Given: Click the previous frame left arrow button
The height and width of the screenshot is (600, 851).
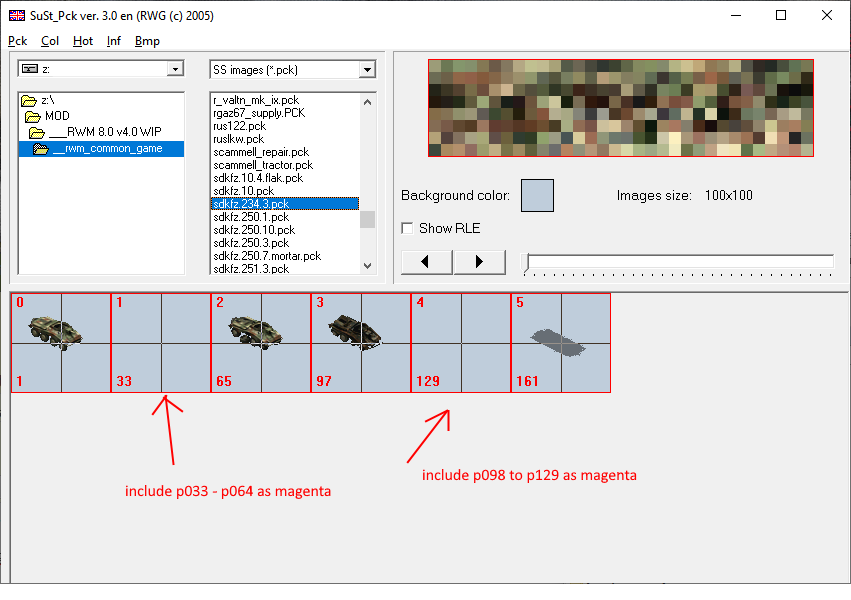Looking at the screenshot, I should coord(427,262).
